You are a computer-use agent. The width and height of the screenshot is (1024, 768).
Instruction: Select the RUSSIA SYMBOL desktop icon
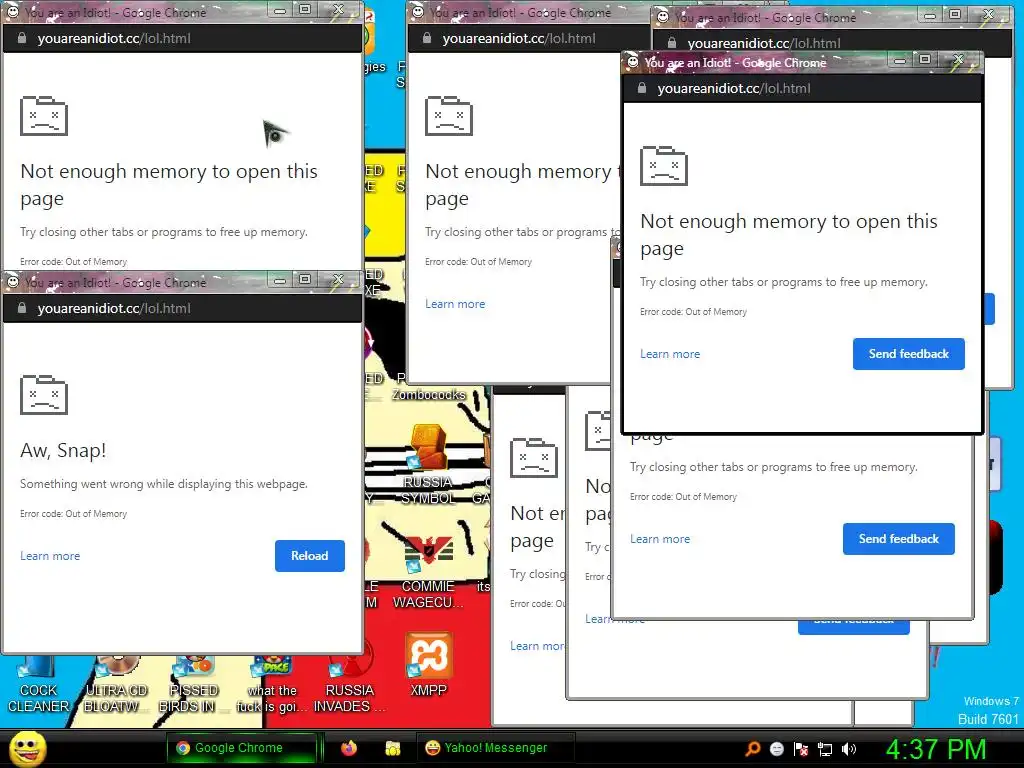[x=428, y=464]
